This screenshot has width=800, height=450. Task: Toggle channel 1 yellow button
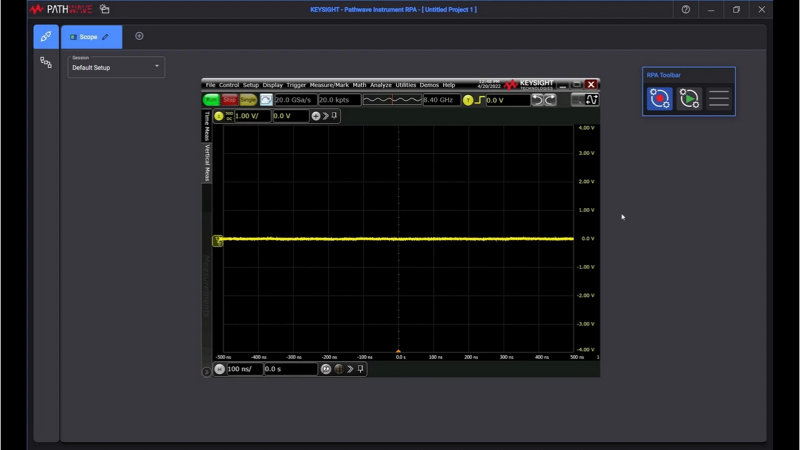[219, 116]
